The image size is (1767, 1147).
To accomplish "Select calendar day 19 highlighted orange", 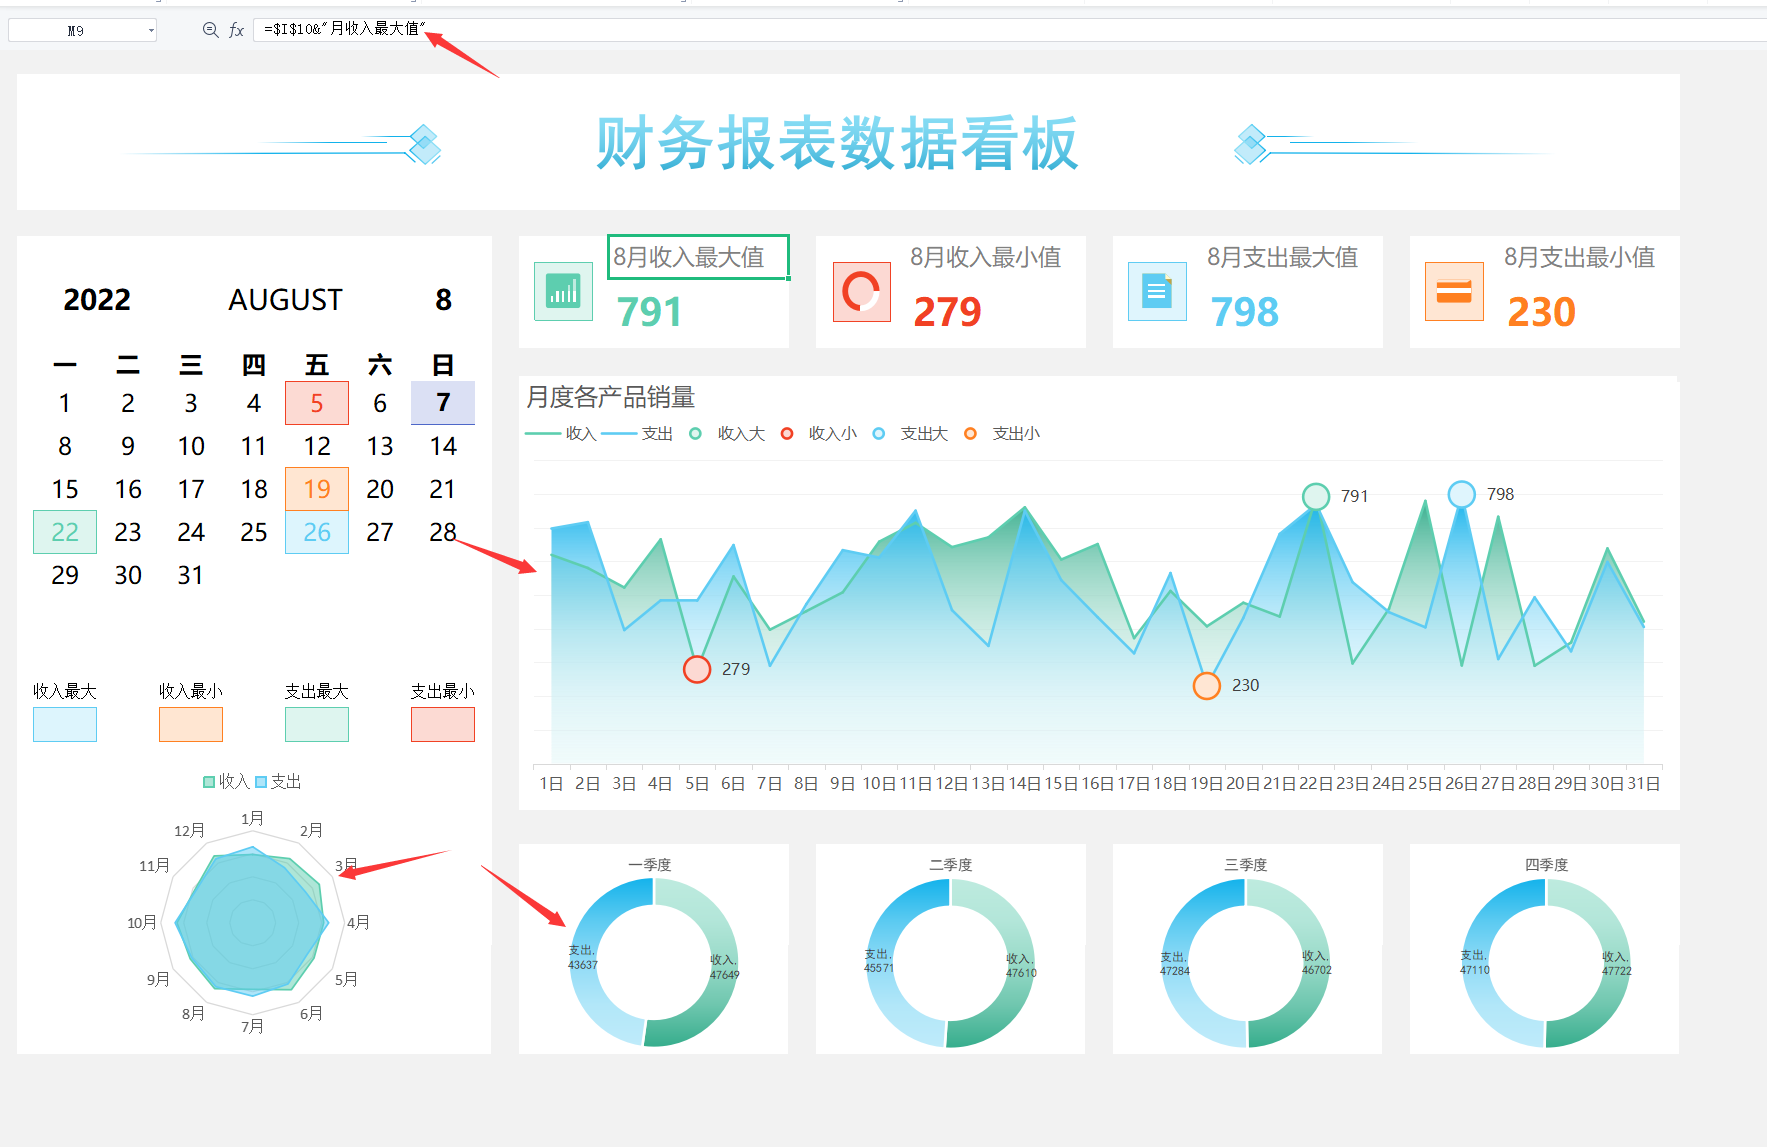I will click(317, 489).
